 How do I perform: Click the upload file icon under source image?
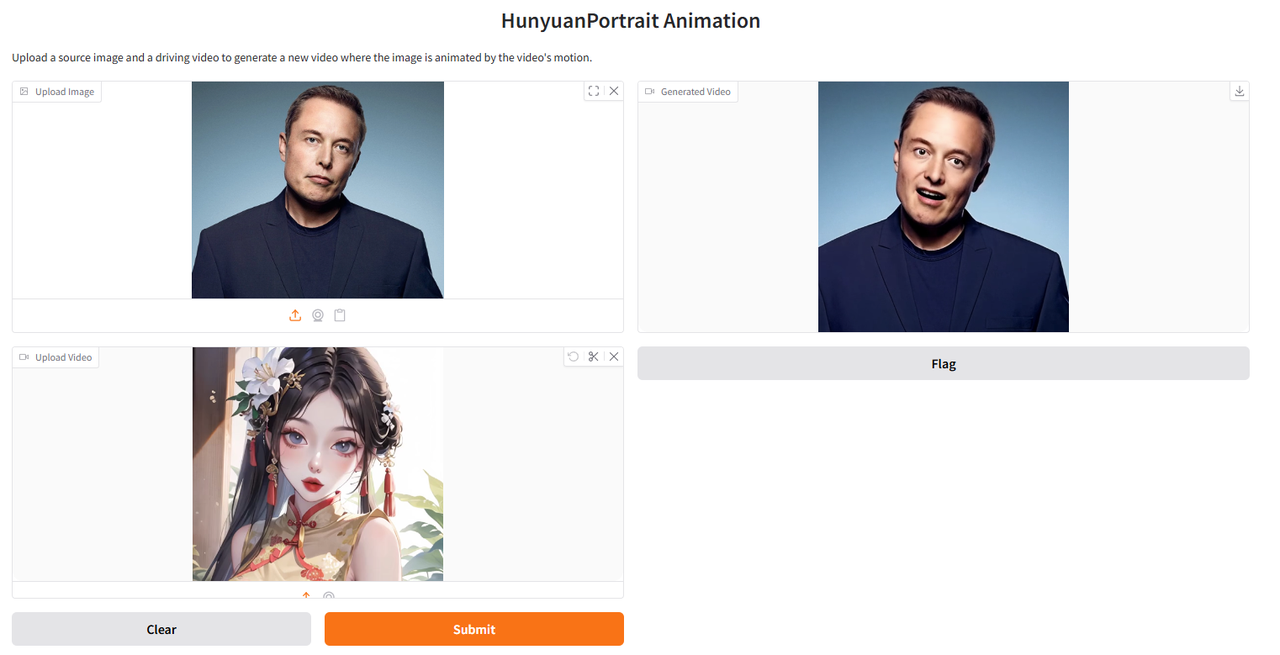tap(295, 315)
